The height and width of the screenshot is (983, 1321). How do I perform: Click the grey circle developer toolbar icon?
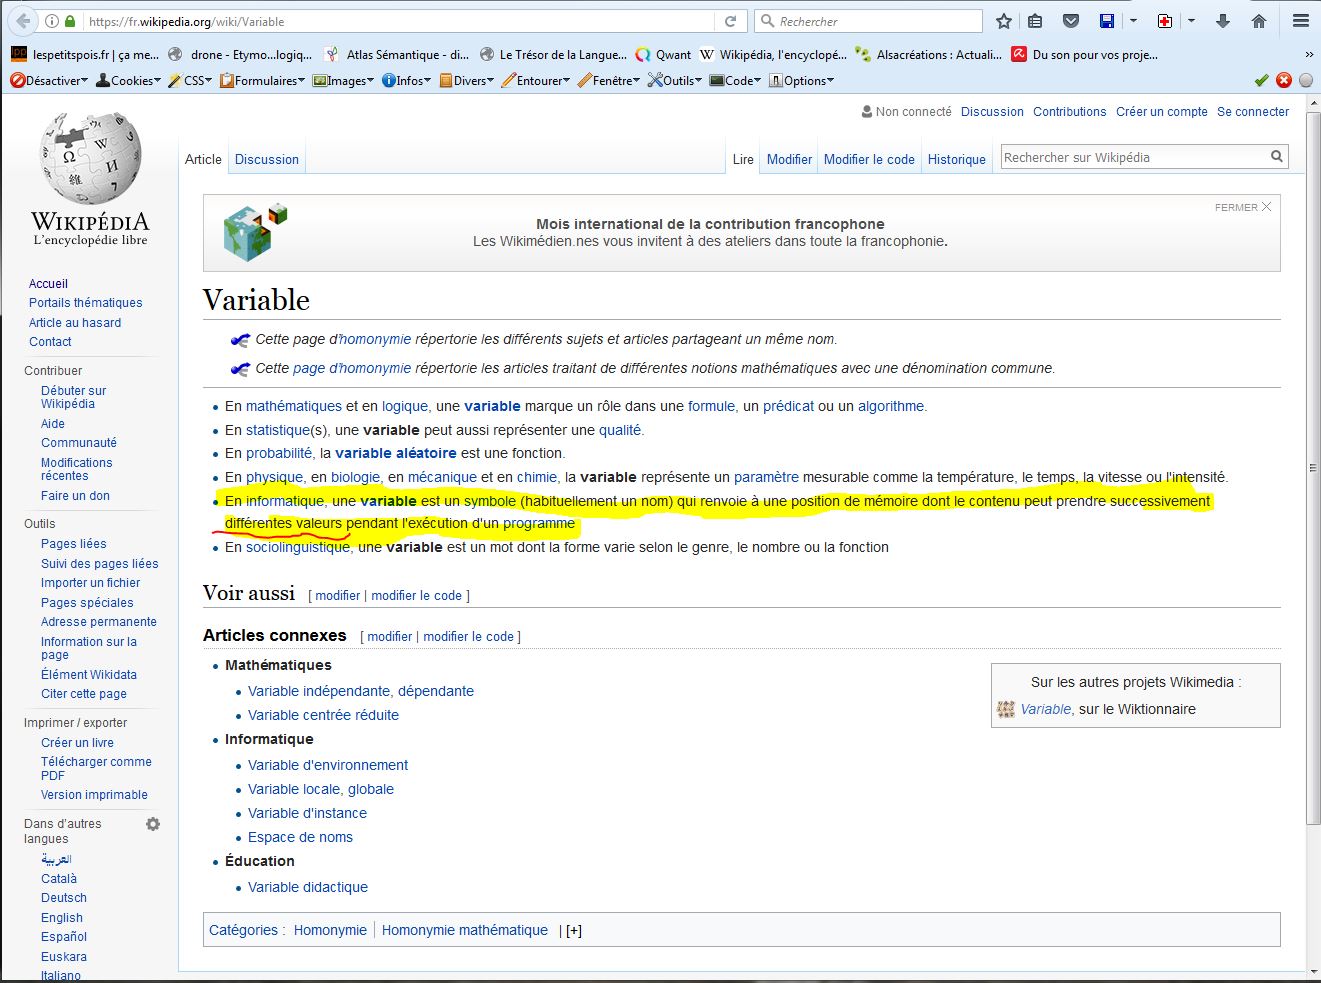[x=1306, y=80]
